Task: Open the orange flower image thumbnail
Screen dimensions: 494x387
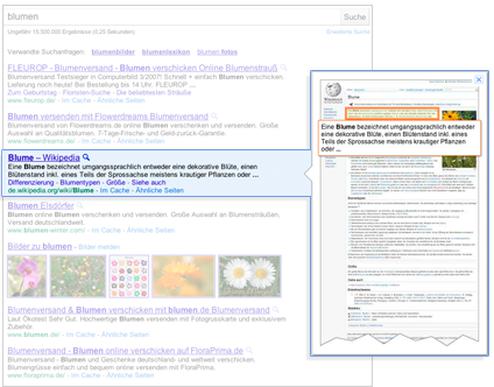Action: pyautogui.click(x=184, y=276)
